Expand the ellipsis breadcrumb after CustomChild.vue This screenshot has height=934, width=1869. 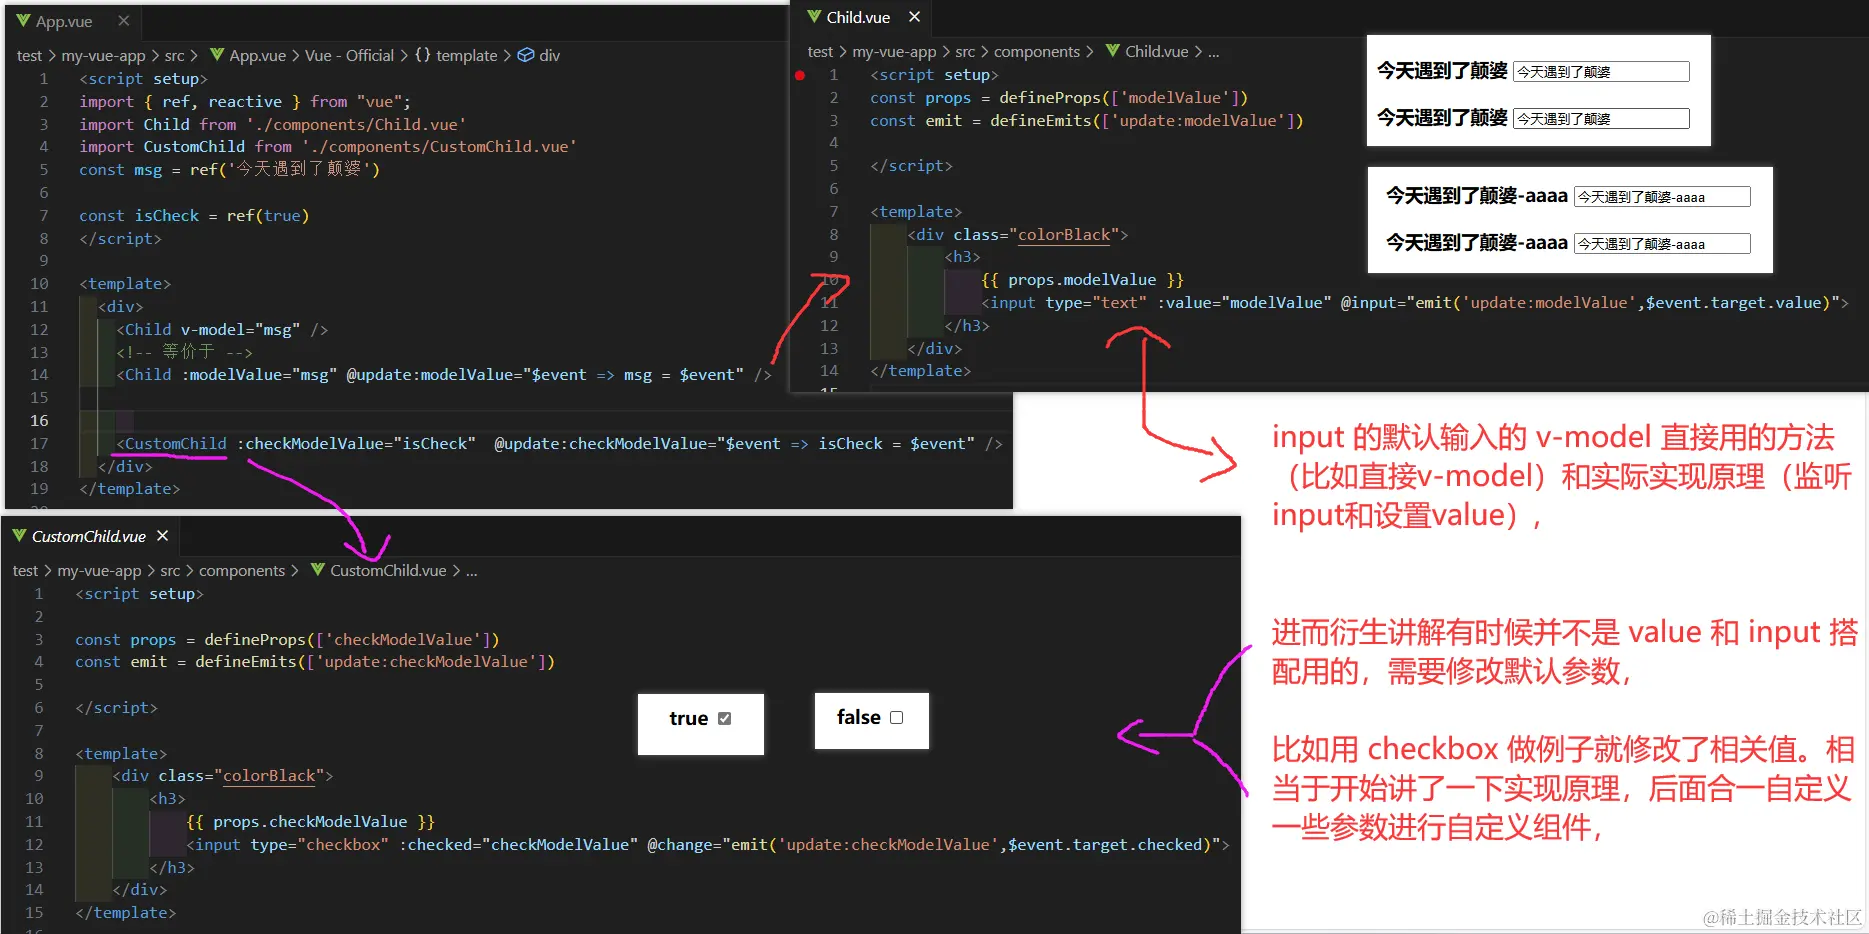tap(471, 570)
